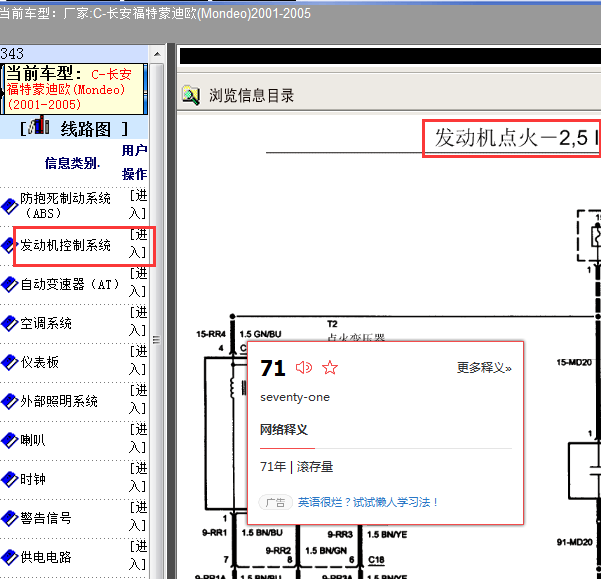Open 更多释义 link in dictionary popup
Screen dimensions: 601x579
pos(484,368)
